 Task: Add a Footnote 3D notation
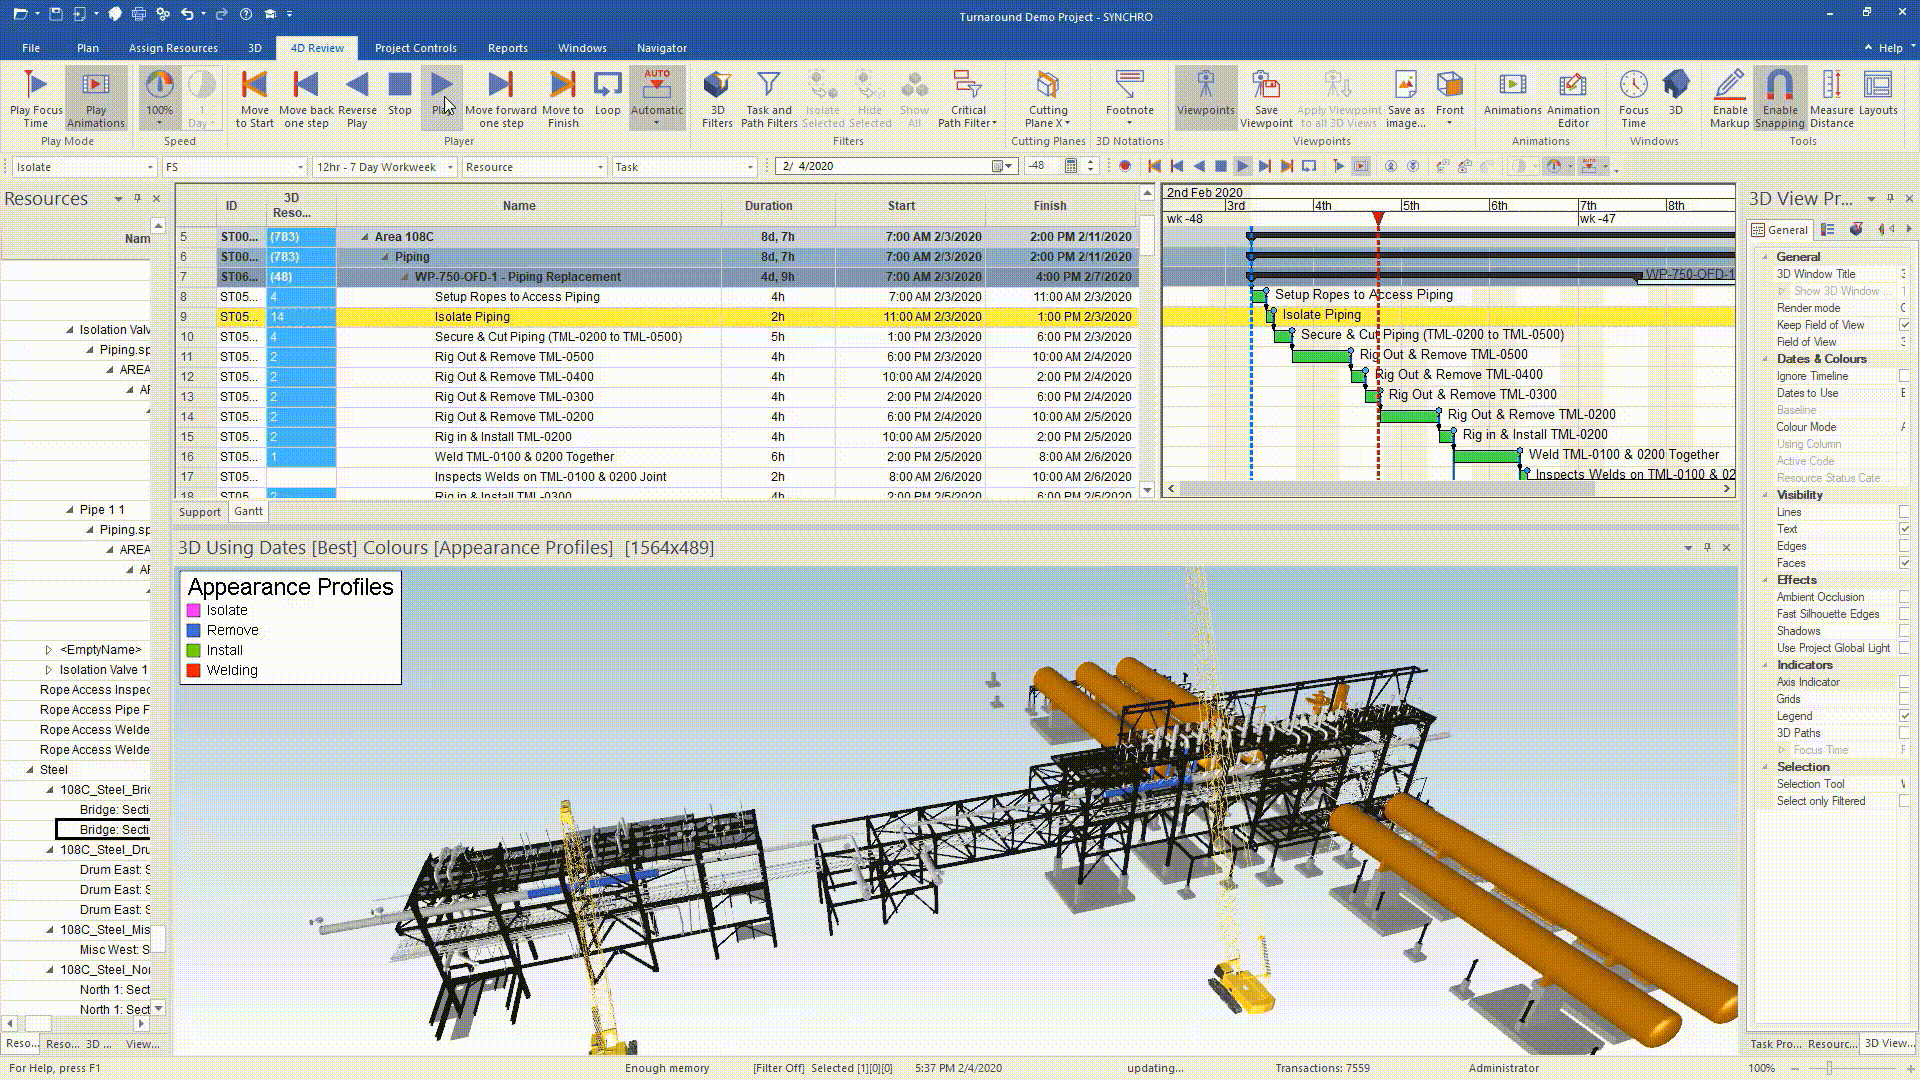pos(1129,93)
